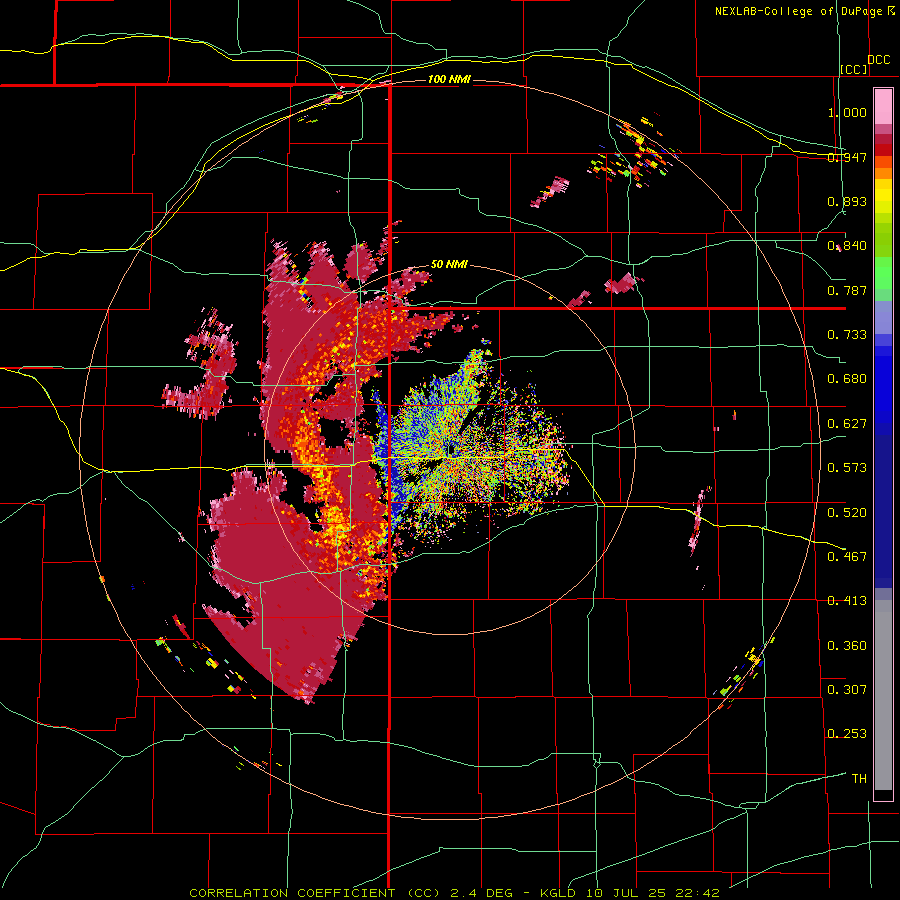This screenshot has width=900, height=900.
Task: Click the 0.787 color scale value
Action: tap(847, 290)
